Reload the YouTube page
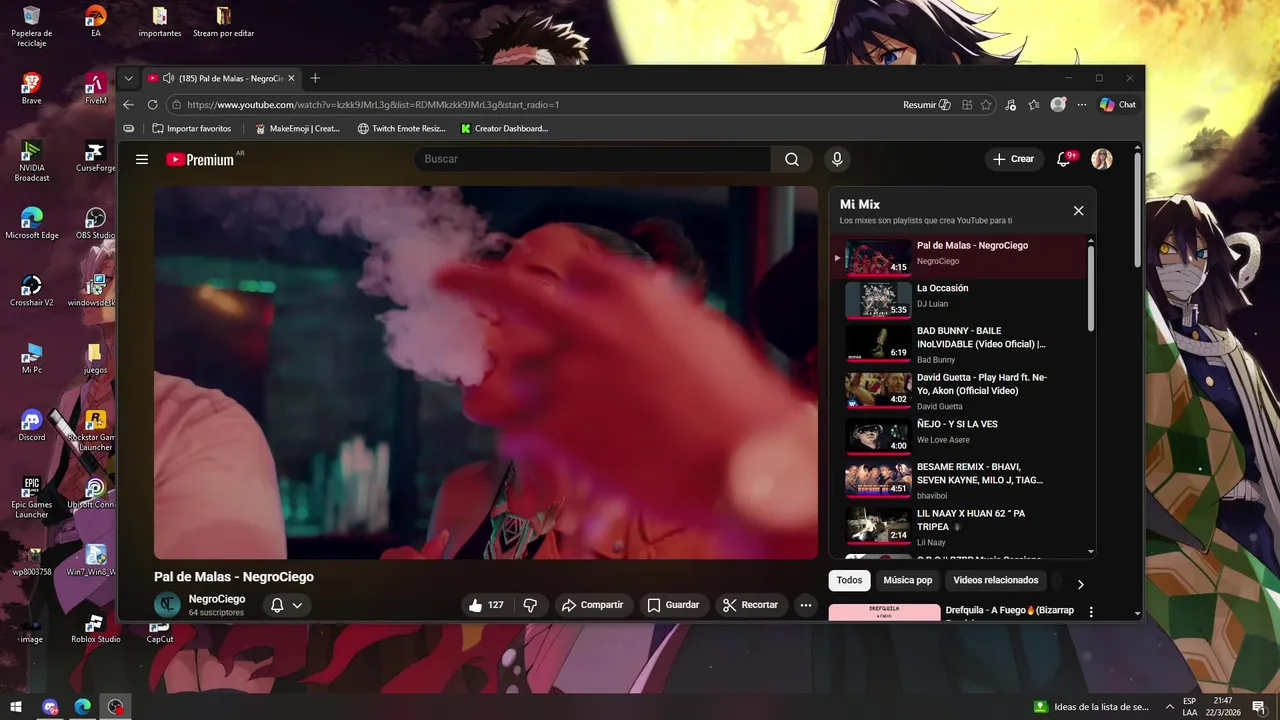This screenshot has height=720, width=1280. click(x=153, y=105)
